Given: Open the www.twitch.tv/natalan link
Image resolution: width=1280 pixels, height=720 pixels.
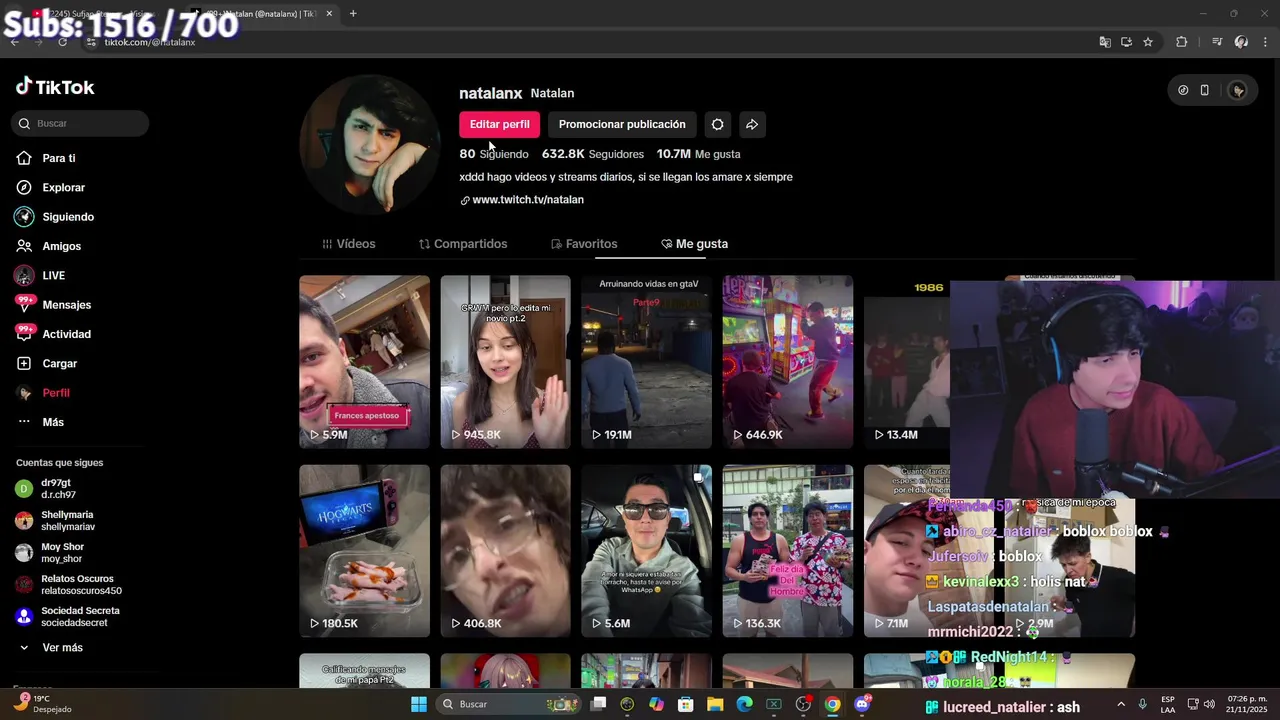Looking at the screenshot, I should pos(528,200).
